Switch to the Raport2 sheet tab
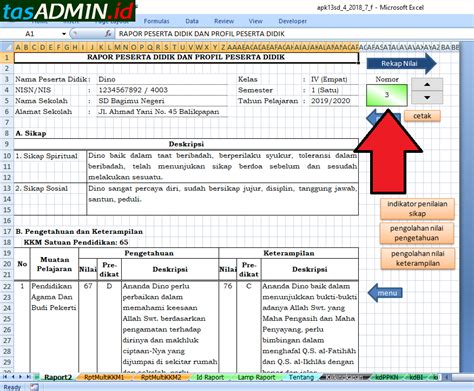The width and height of the screenshot is (474, 391). coord(58,377)
